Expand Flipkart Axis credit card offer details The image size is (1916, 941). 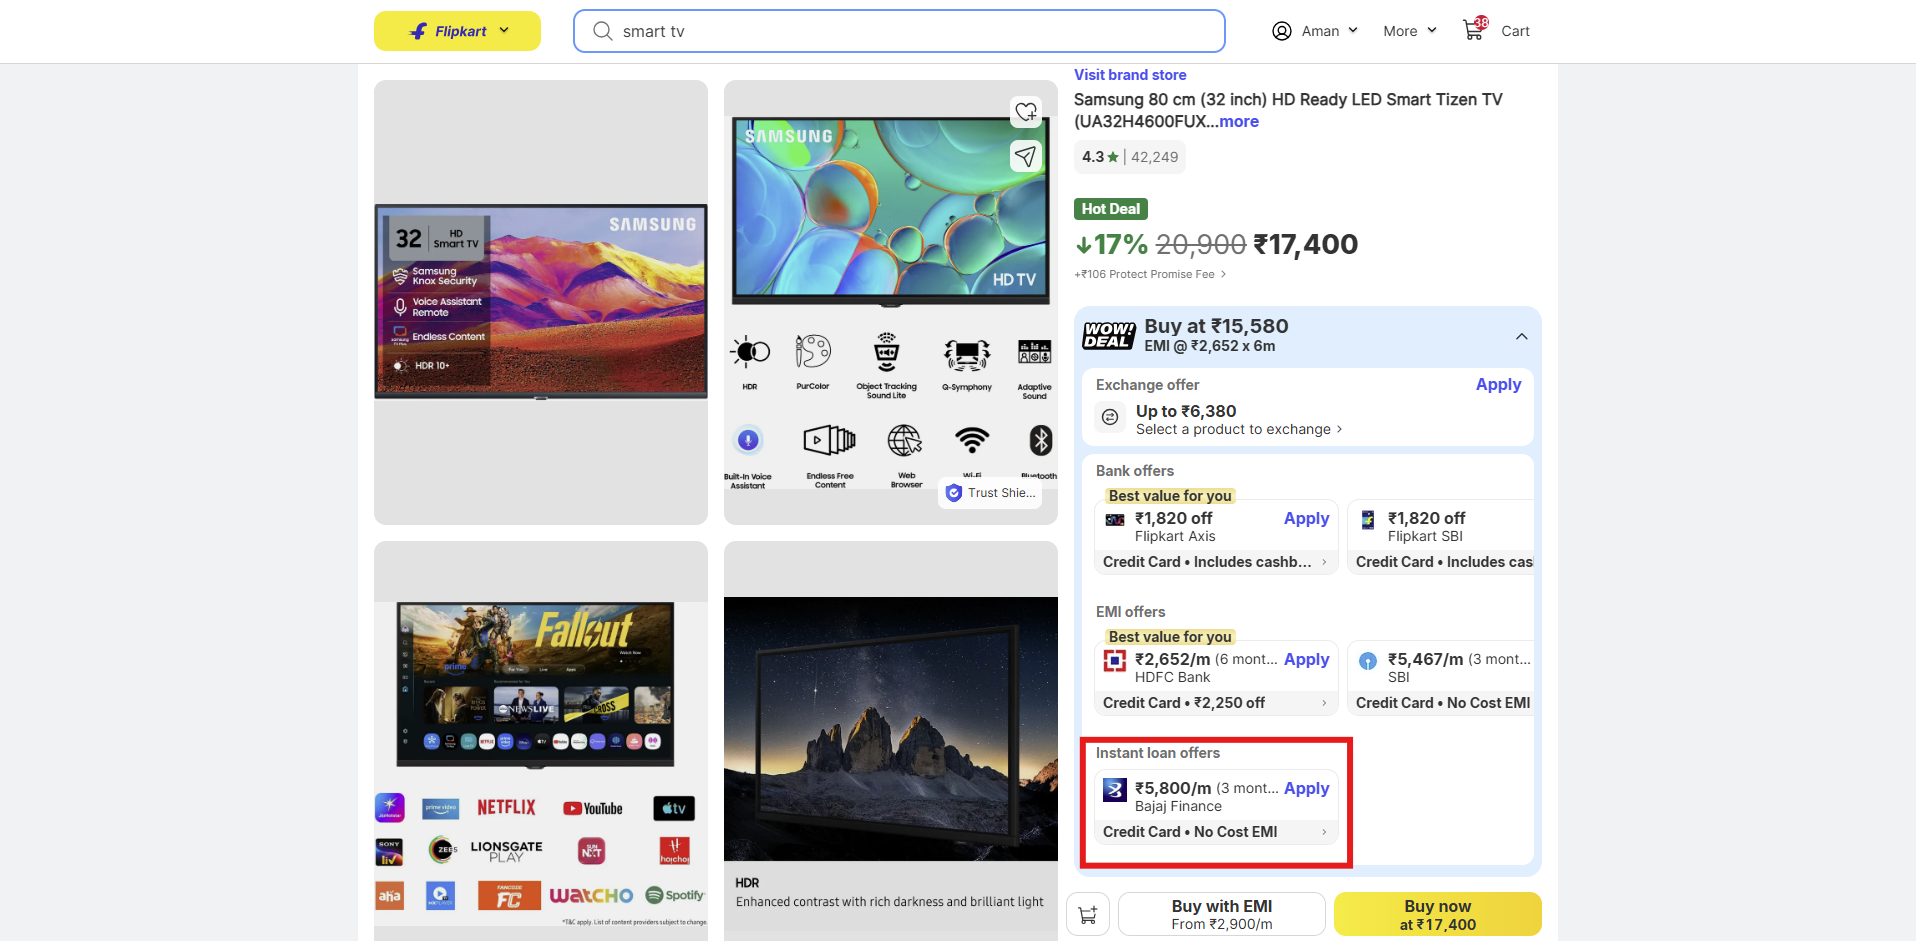(x=1324, y=562)
